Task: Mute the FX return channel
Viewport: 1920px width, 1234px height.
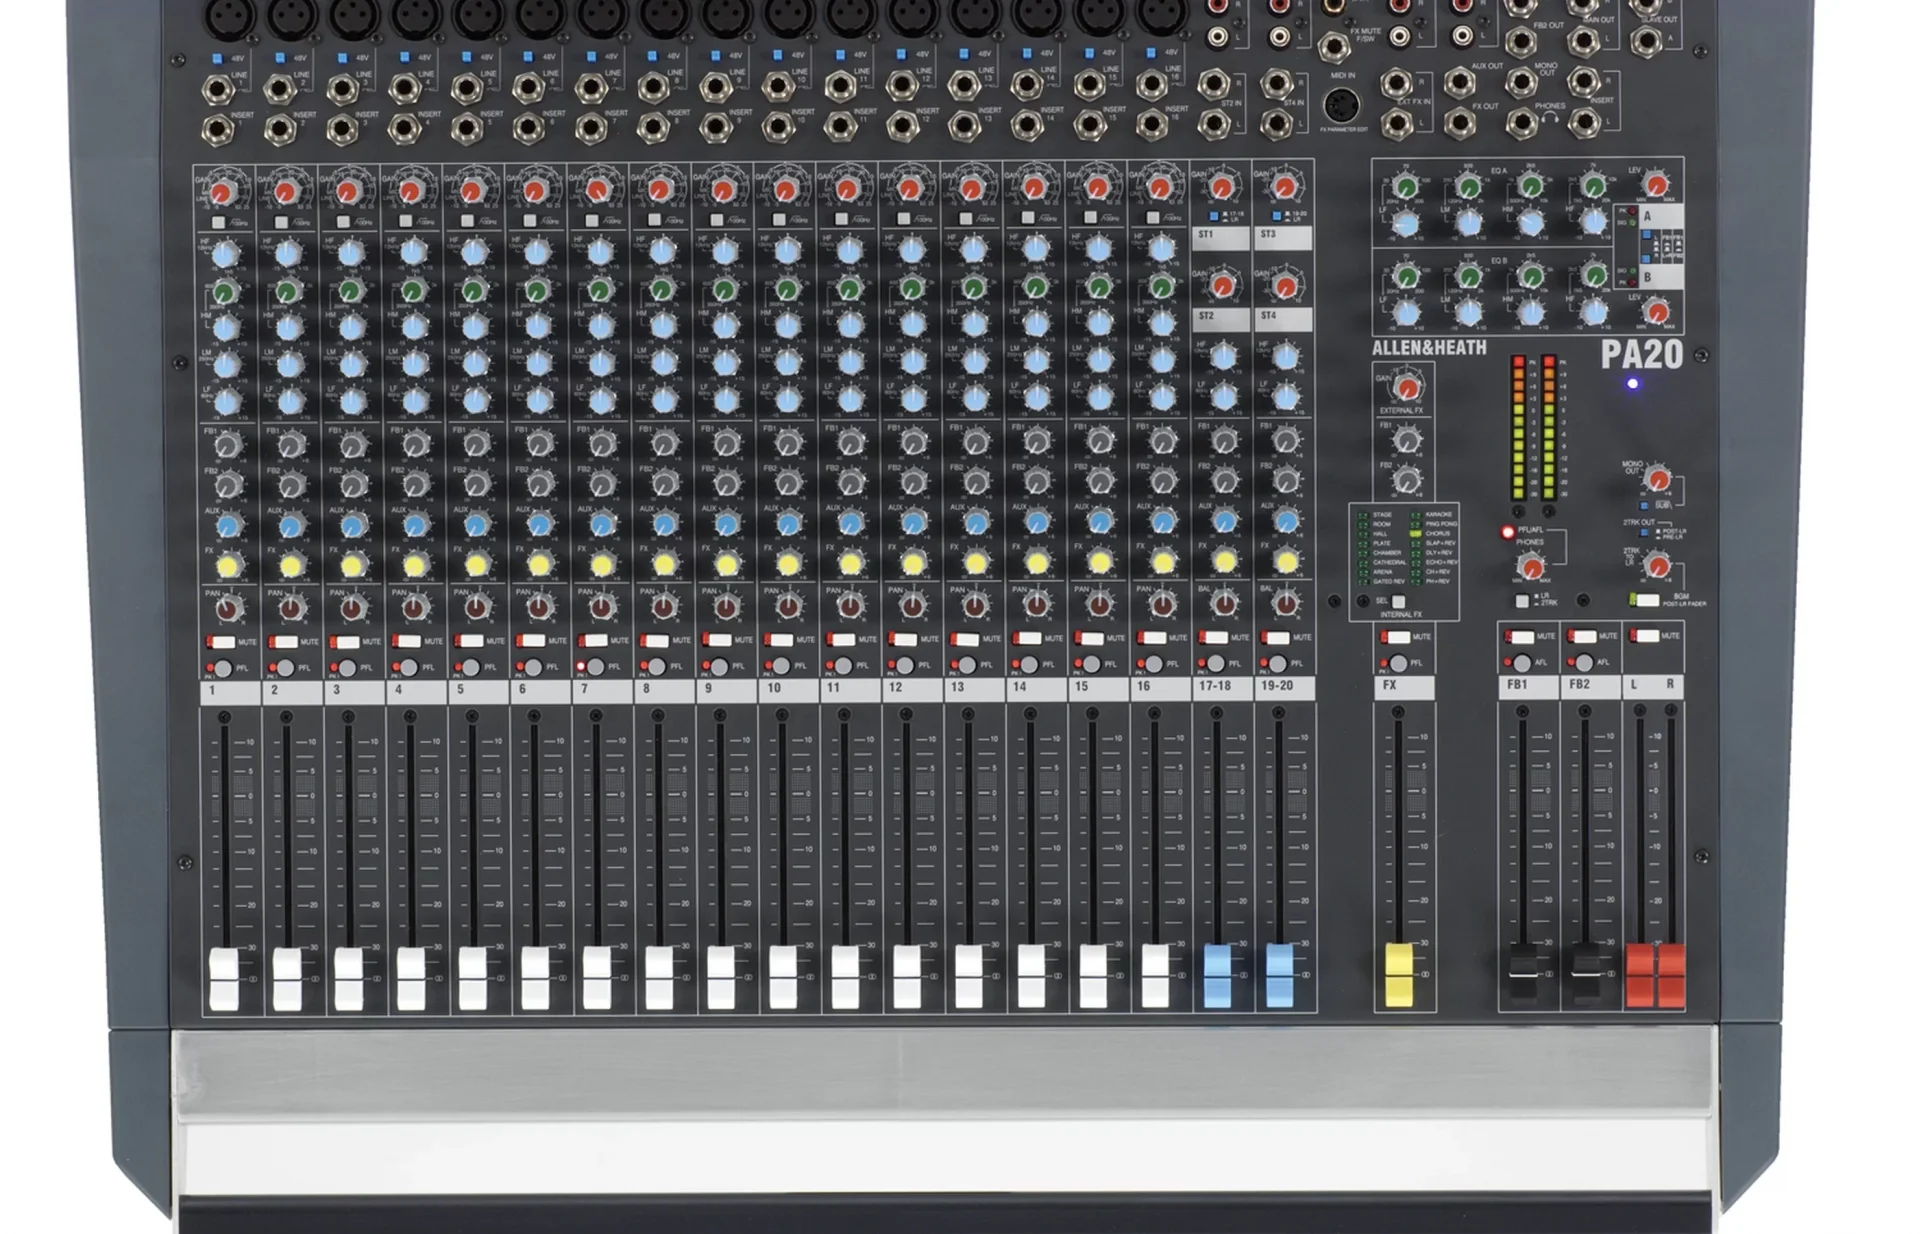Action: [x=1397, y=637]
